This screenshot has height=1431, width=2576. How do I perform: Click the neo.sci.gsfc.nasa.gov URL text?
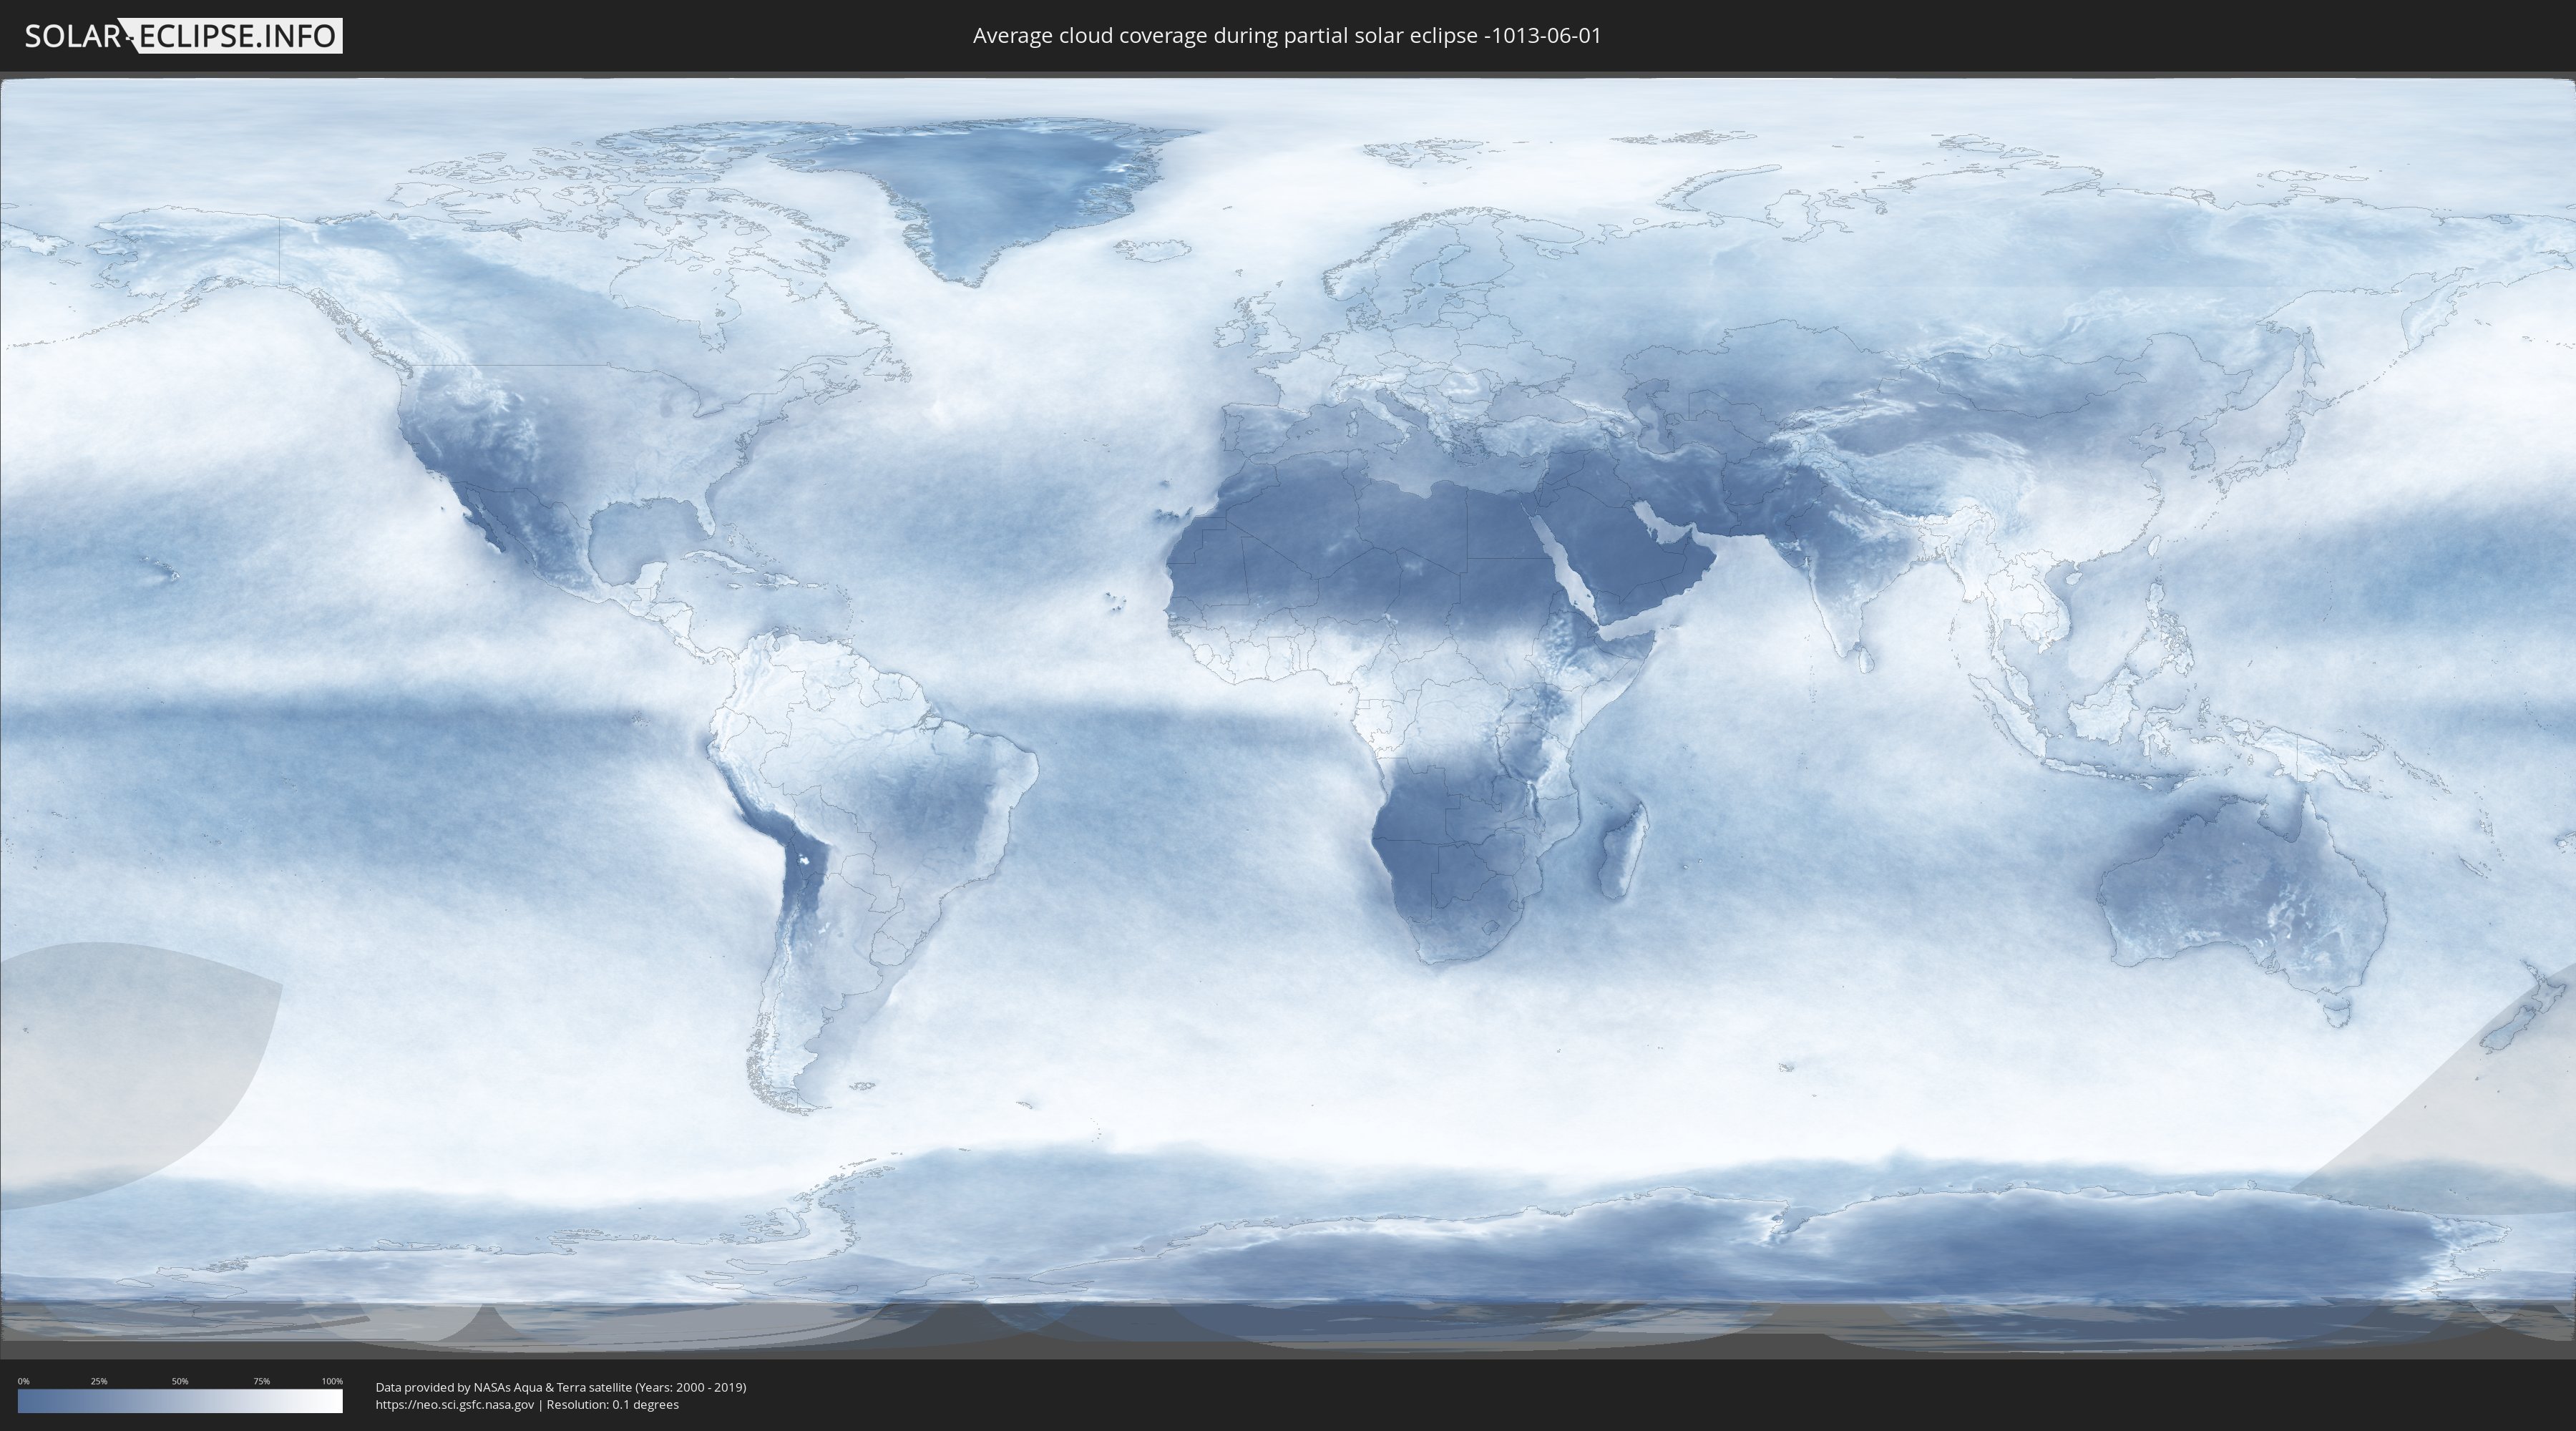tap(455, 1405)
